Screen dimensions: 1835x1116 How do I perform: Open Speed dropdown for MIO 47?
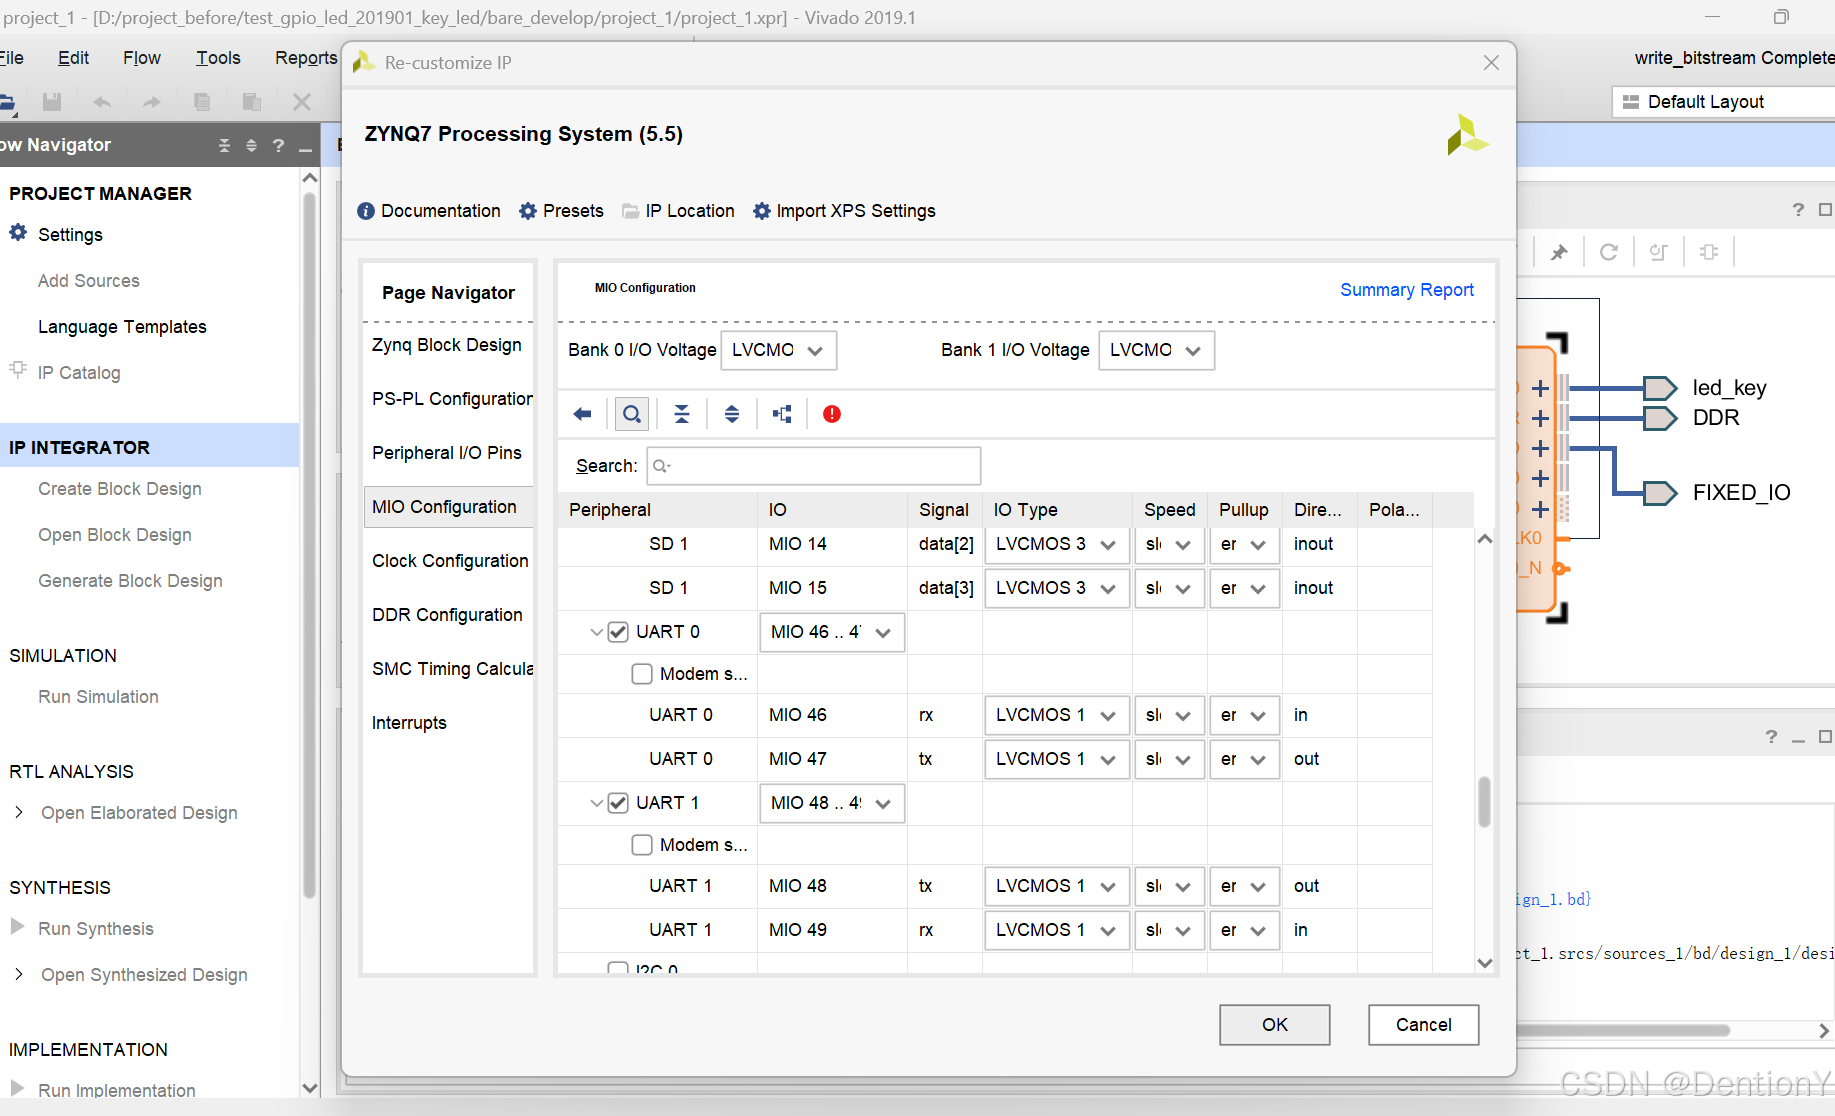pyautogui.click(x=1169, y=760)
